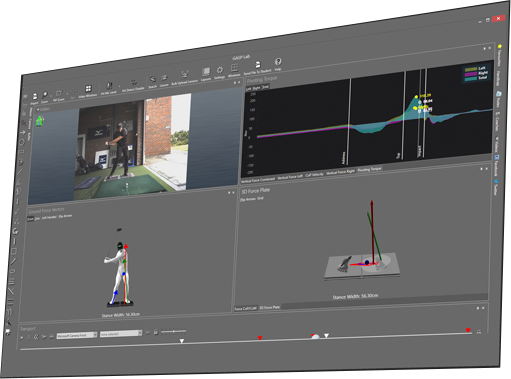
Task: Switch to Force CoP/CoM tab
Action: 245,309
